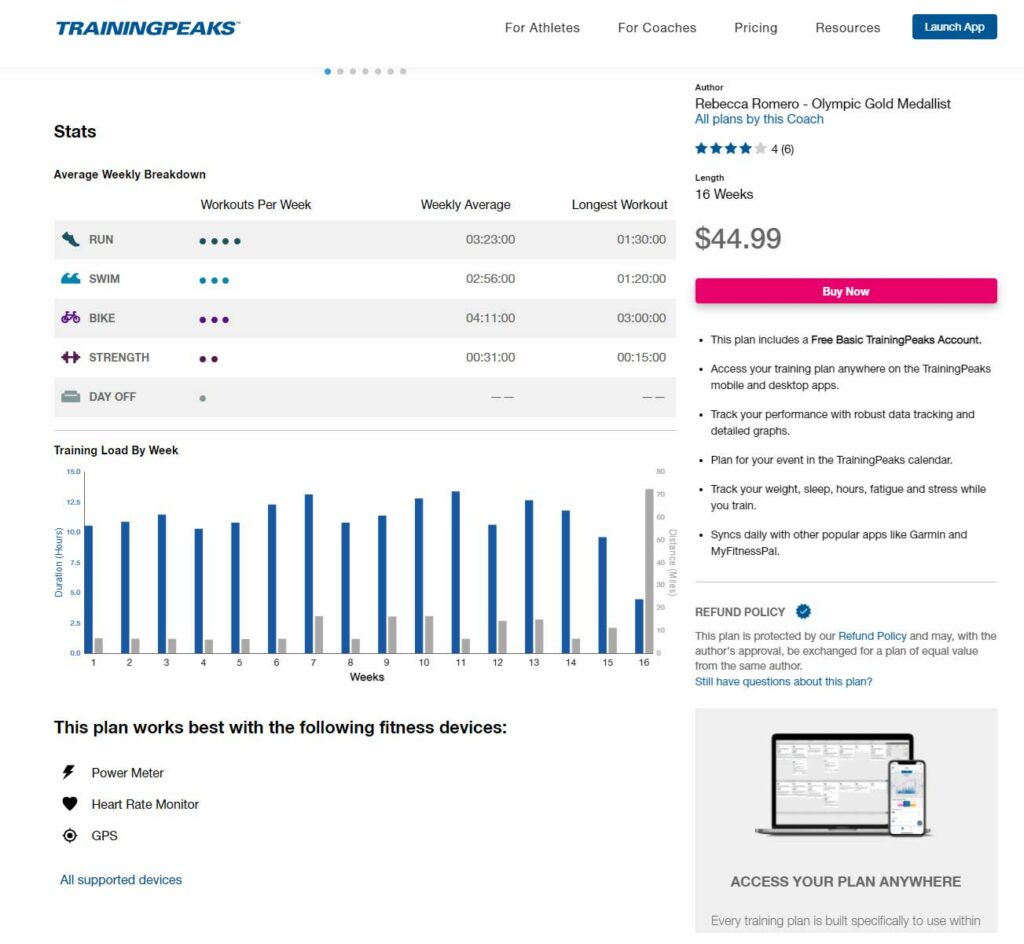Click the Average Weekly Breakdown heading
This screenshot has height=944, width=1024.
129,174
